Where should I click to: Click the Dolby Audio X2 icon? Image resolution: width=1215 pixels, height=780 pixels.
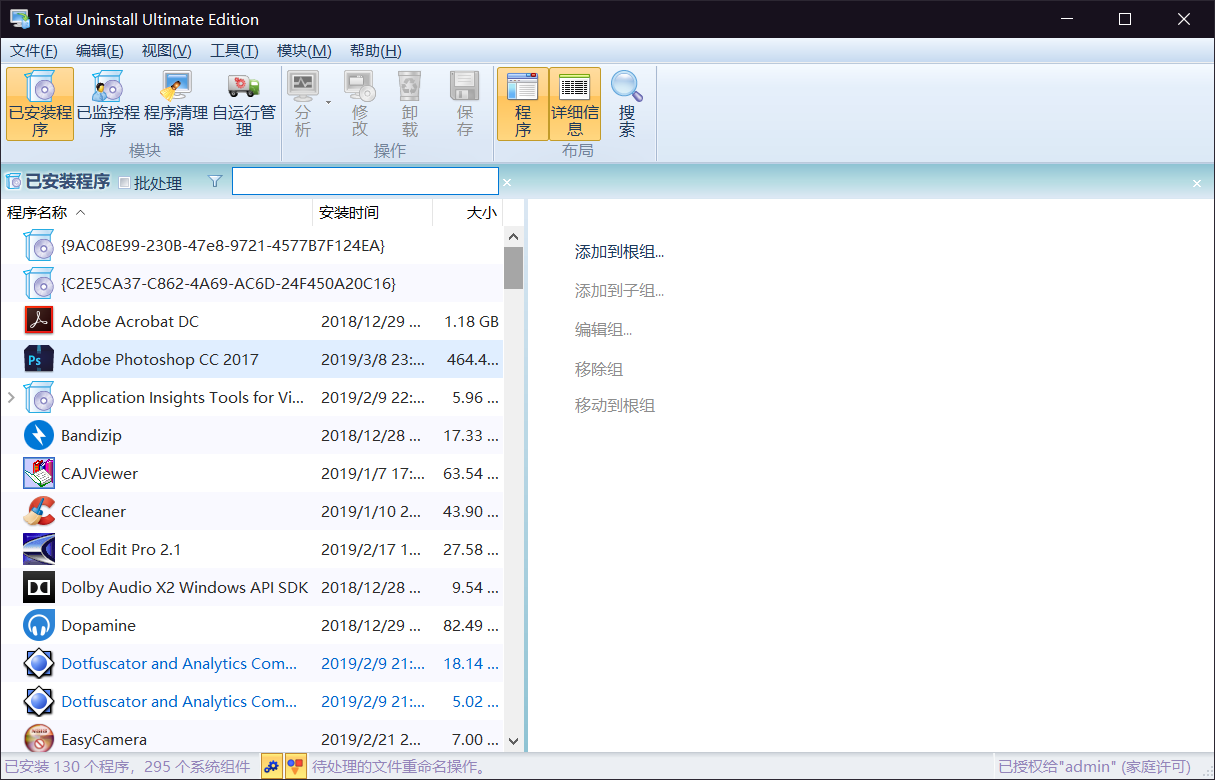(x=39, y=587)
